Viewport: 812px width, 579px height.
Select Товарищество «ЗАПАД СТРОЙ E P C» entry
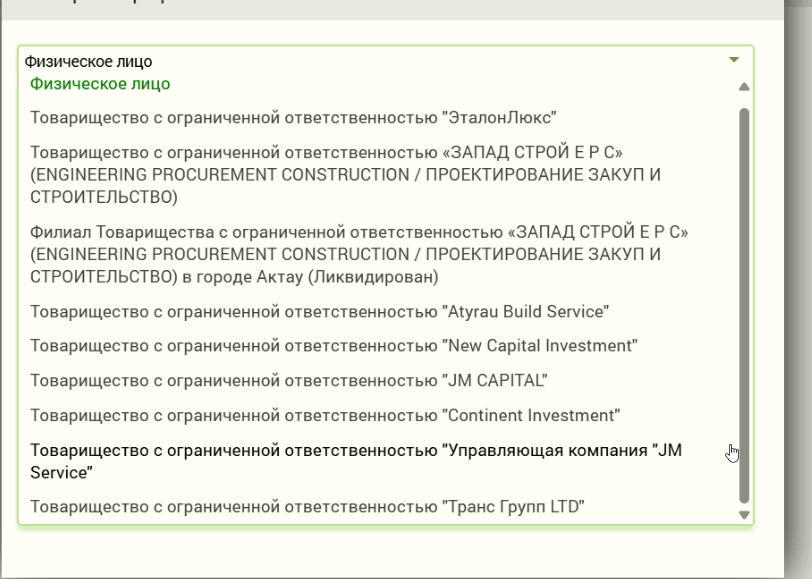tap(345, 175)
